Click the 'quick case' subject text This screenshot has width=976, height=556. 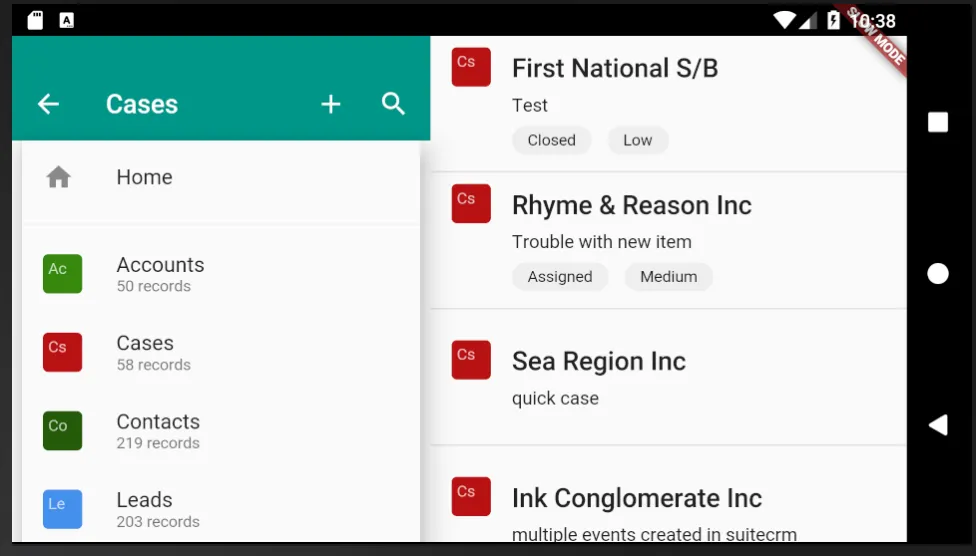coord(555,398)
